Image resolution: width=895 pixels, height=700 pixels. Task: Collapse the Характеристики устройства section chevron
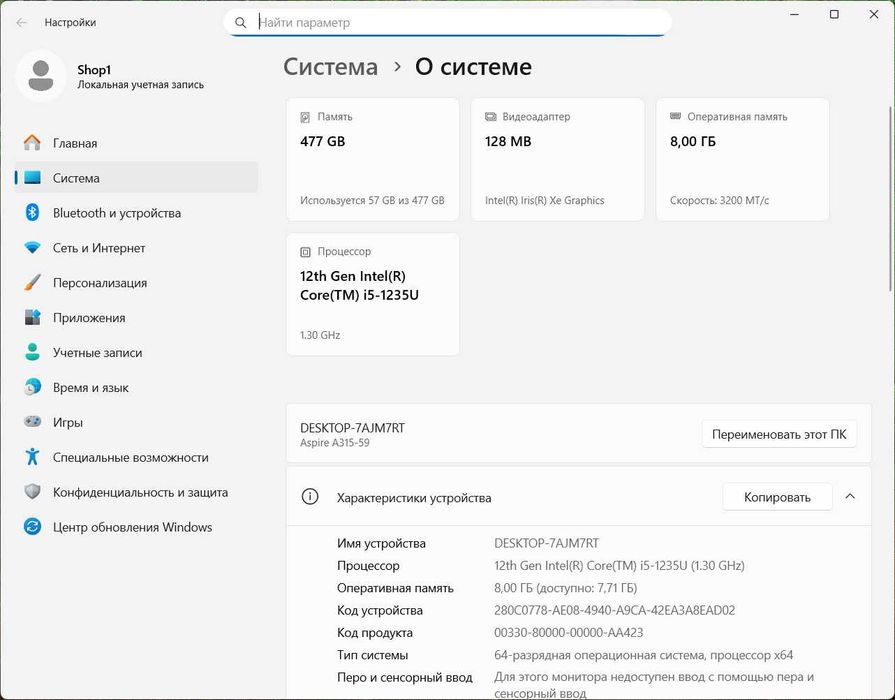click(x=850, y=497)
